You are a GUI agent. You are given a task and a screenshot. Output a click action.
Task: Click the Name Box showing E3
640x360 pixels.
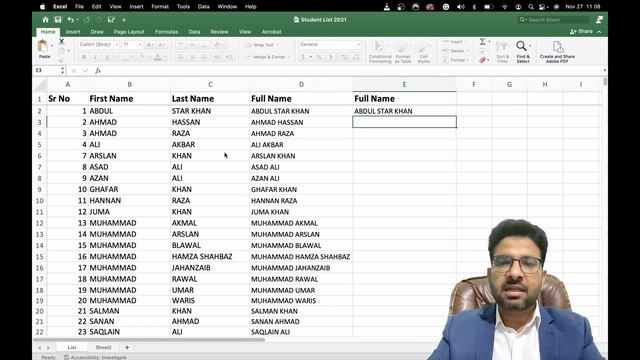[48, 71]
